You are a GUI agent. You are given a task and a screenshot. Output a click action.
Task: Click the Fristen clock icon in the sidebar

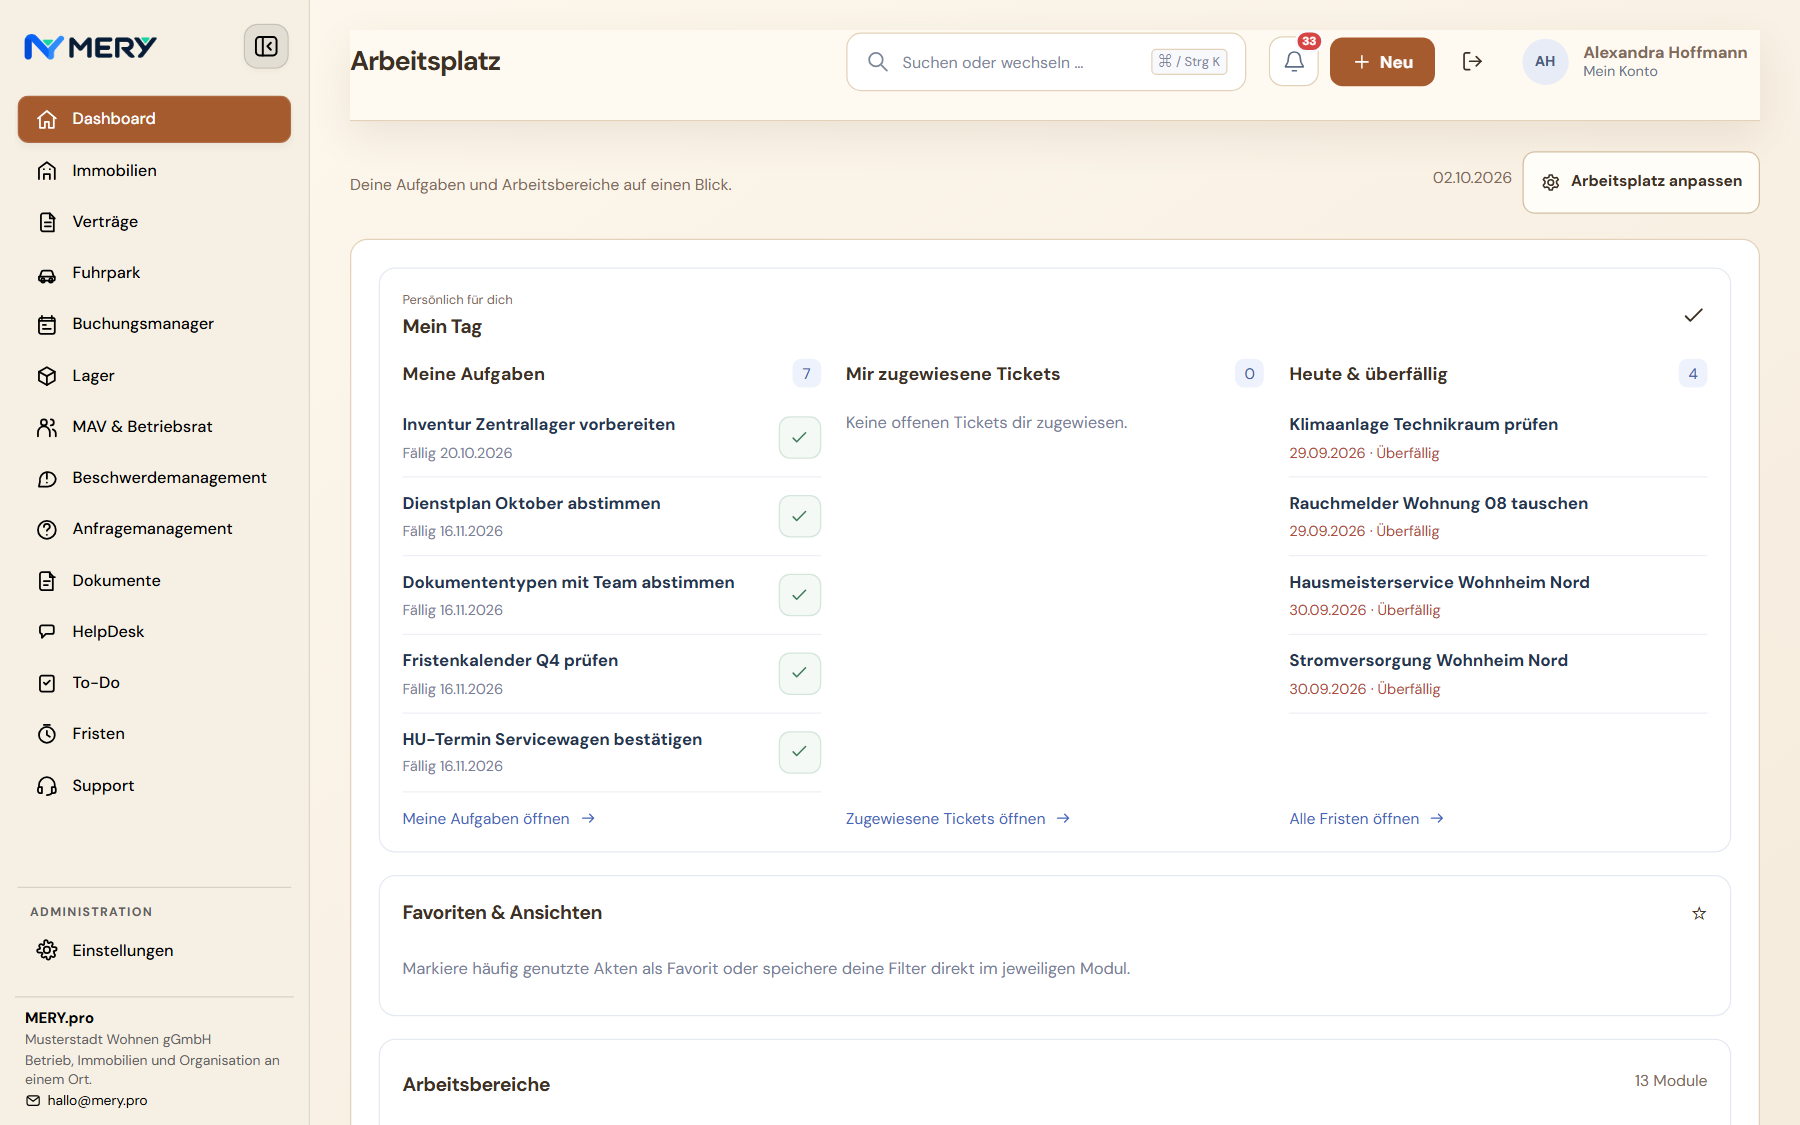tap(47, 734)
